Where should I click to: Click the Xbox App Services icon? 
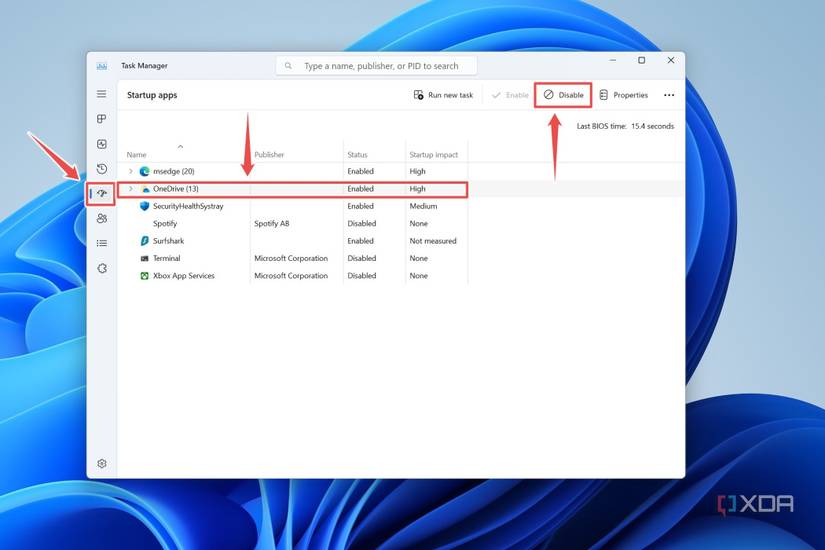(x=144, y=276)
